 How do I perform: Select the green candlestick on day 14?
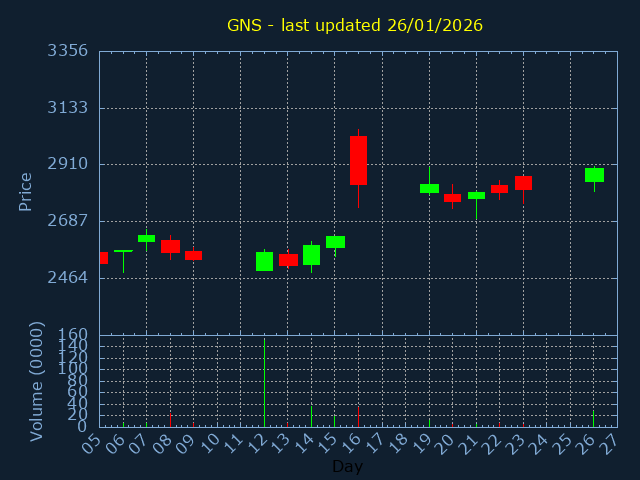(311, 255)
